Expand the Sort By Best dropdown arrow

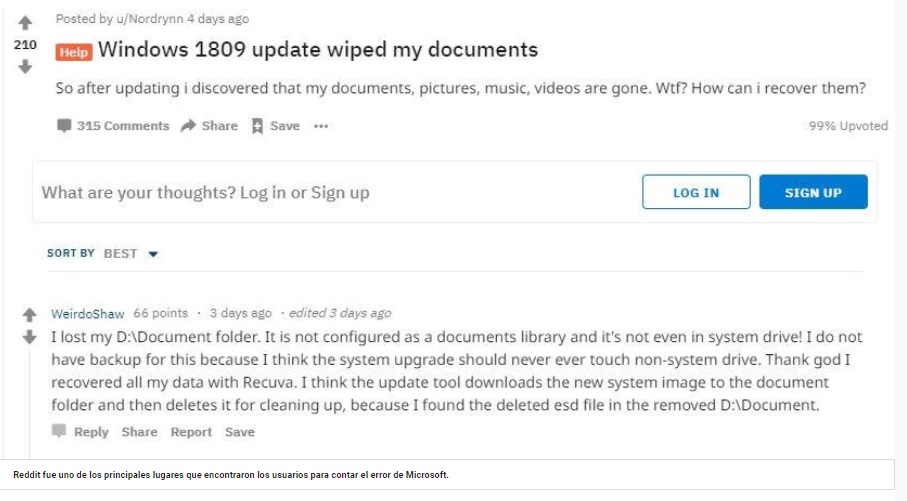click(153, 254)
